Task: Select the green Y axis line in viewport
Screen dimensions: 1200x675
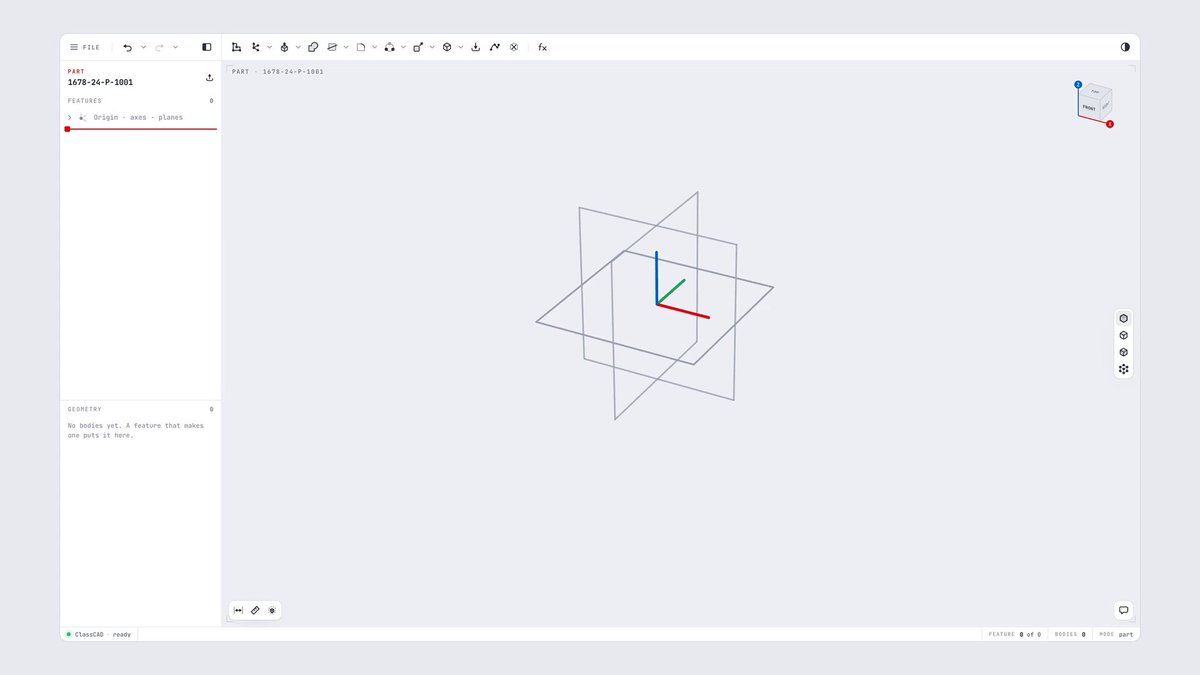Action: click(671, 291)
